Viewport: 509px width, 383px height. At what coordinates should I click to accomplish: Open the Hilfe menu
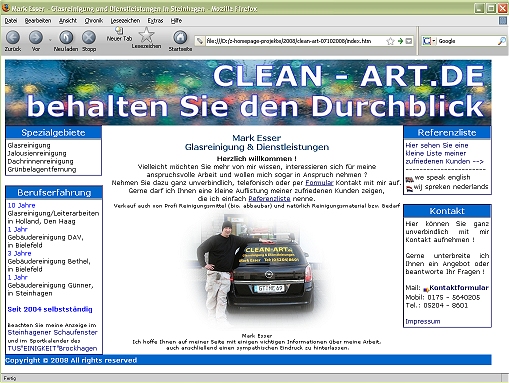click(176, 21)
